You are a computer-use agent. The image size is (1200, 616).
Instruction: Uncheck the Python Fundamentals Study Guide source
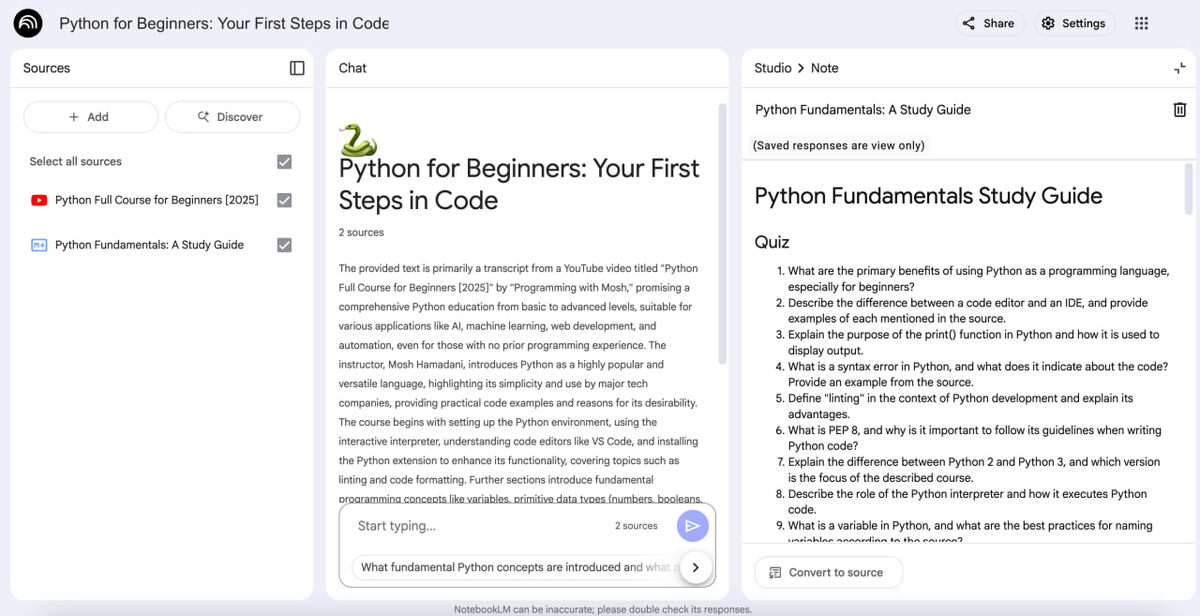tap(284, 245)
